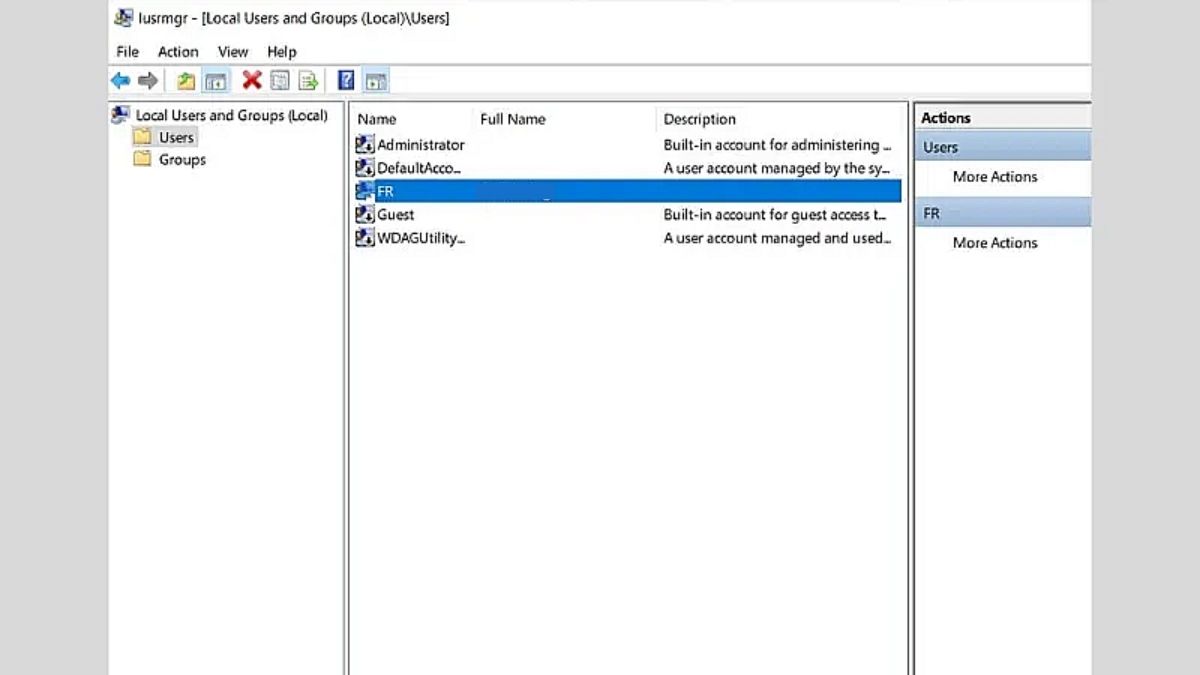Viewport: 1200px width, 675px height.
Task: Select the Guest account icon
Action: pyautogui.click(x=365, y=215)
